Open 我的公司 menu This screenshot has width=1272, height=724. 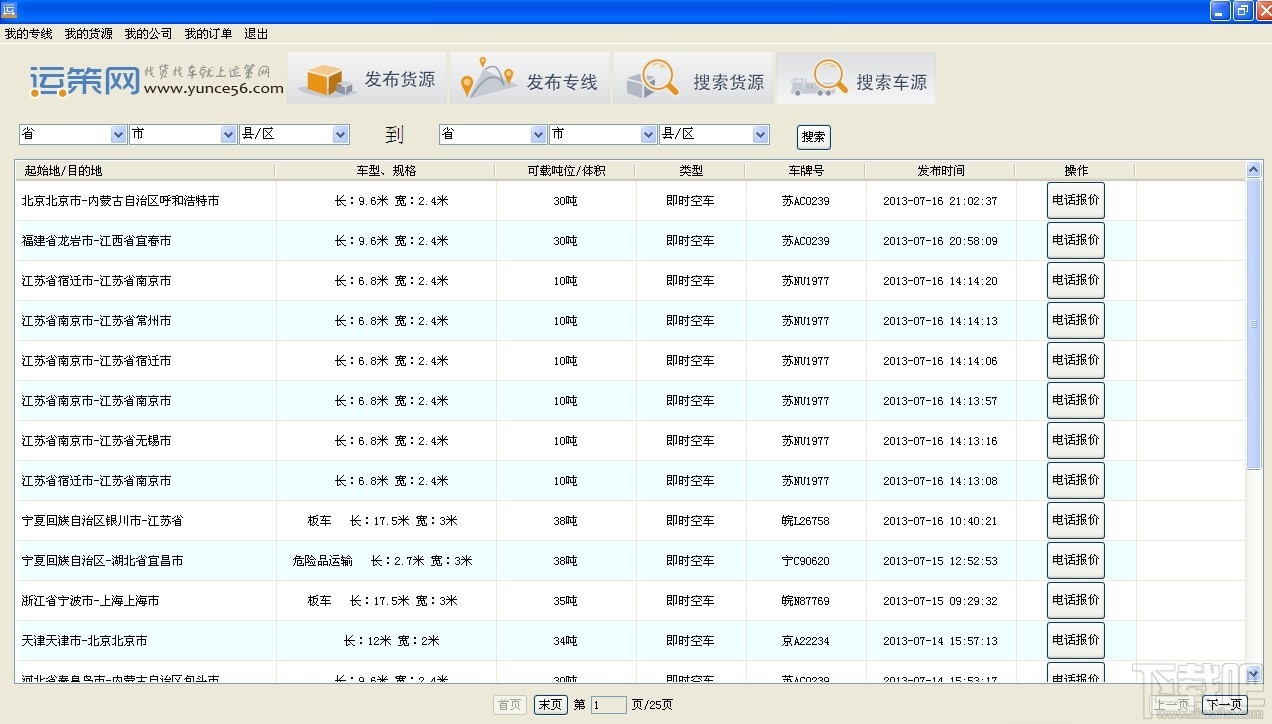click(x=149, y=34)
